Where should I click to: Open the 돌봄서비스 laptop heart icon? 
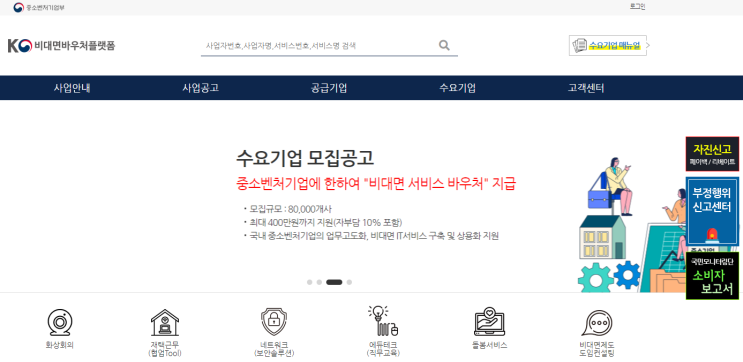coord(489,322)
